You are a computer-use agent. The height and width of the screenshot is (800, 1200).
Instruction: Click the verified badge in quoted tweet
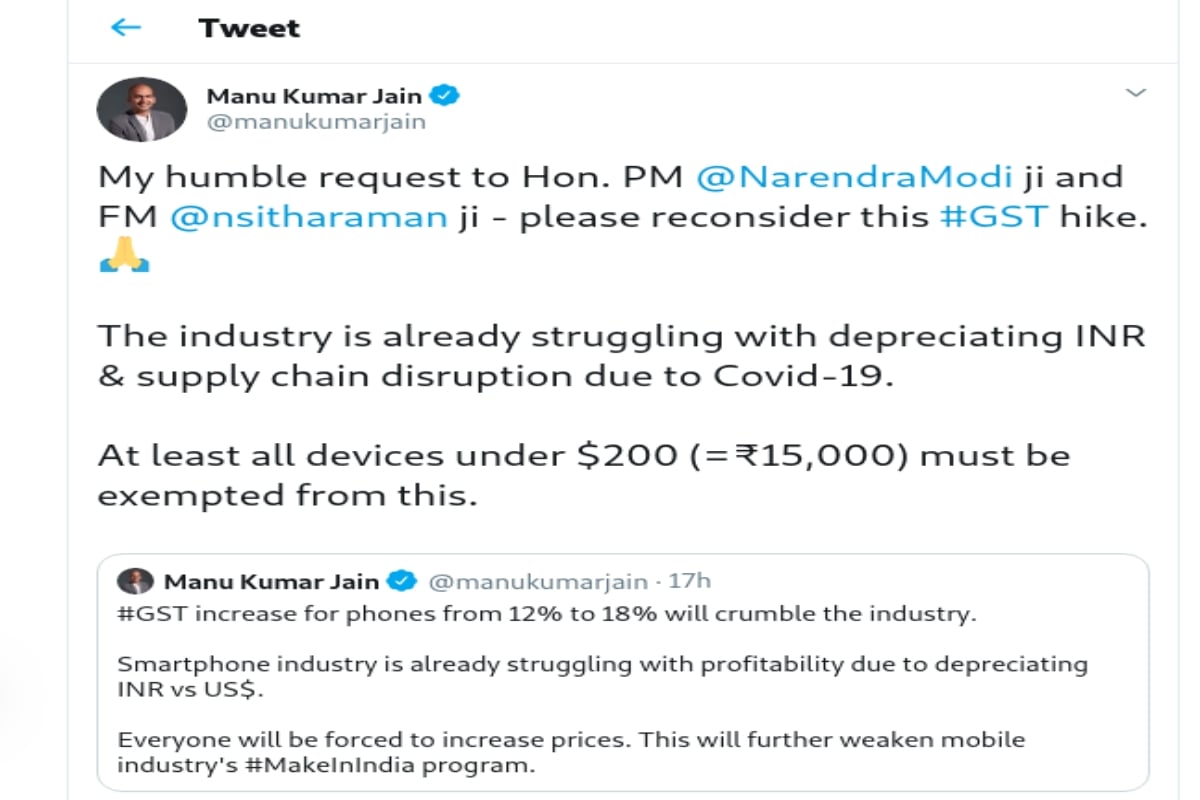click(402, 581)
